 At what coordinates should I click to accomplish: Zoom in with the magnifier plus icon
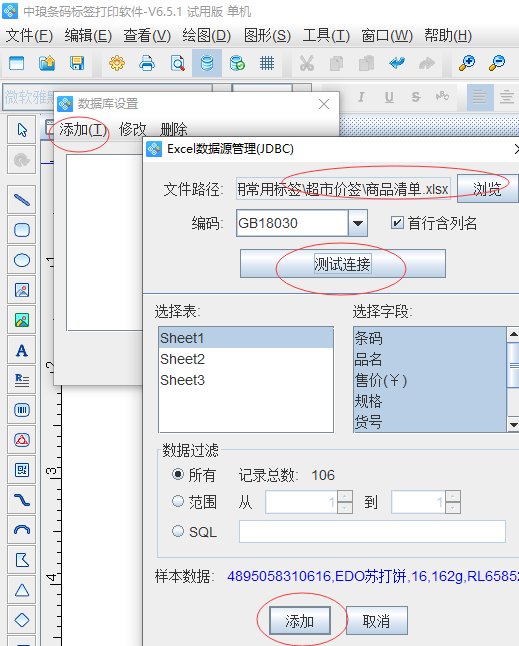[467, 63]
